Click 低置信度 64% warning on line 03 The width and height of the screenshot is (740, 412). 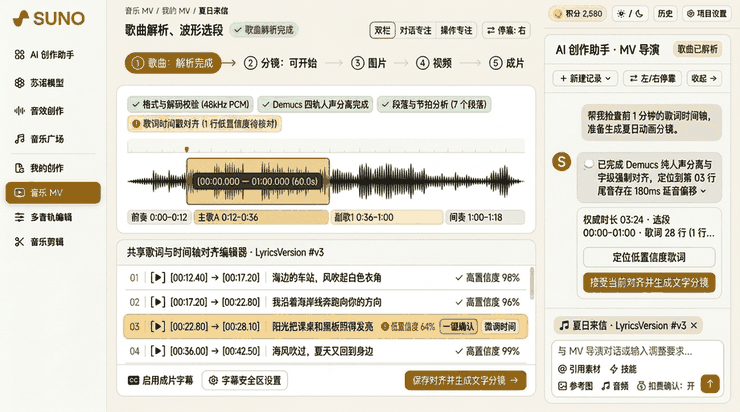point(408,327)
